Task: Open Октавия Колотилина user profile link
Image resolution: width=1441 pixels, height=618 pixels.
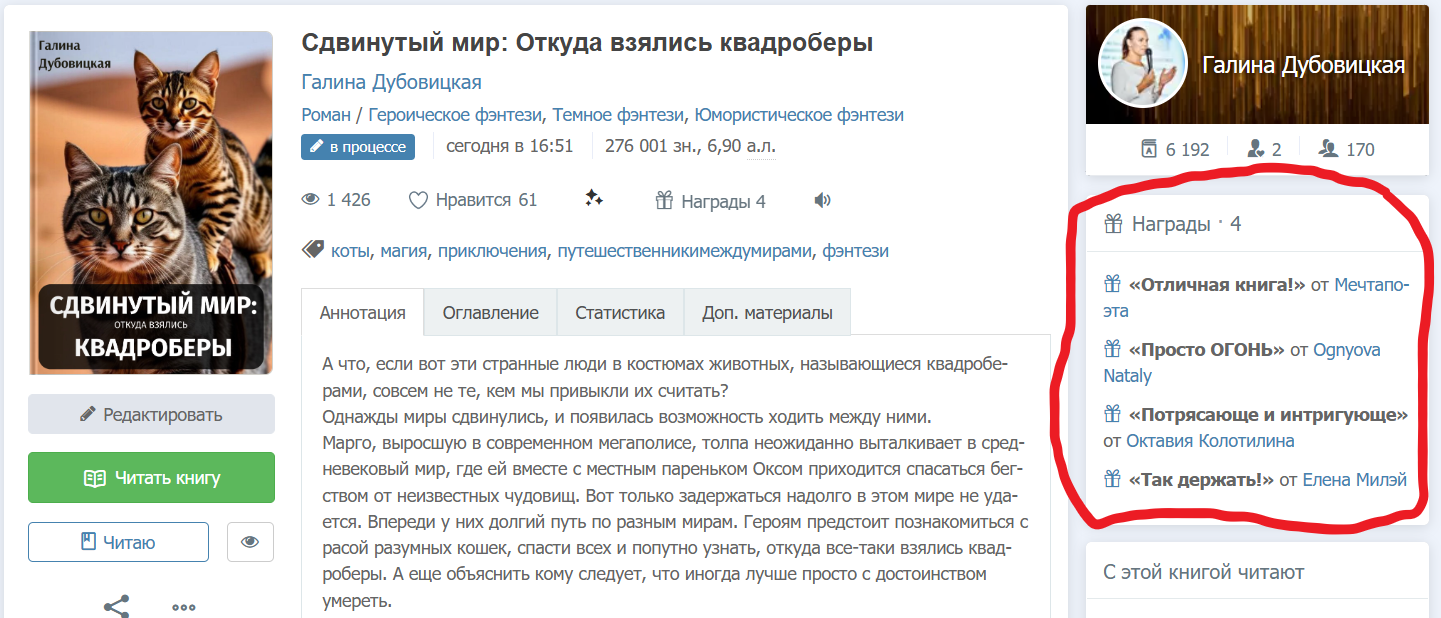Action: click(1210, 440)
